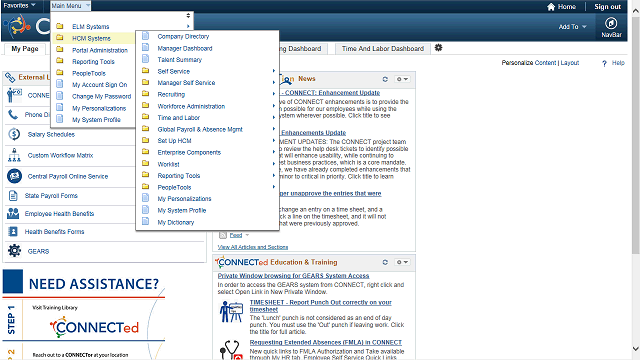The image size is (640, 360).
Task: Open the Favorites dropdown
Action: click(19, 5)
